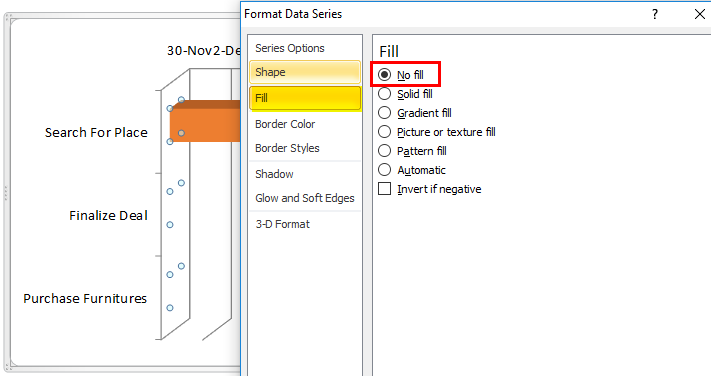
Task: Open the Border Styles category
Action: 305,148
